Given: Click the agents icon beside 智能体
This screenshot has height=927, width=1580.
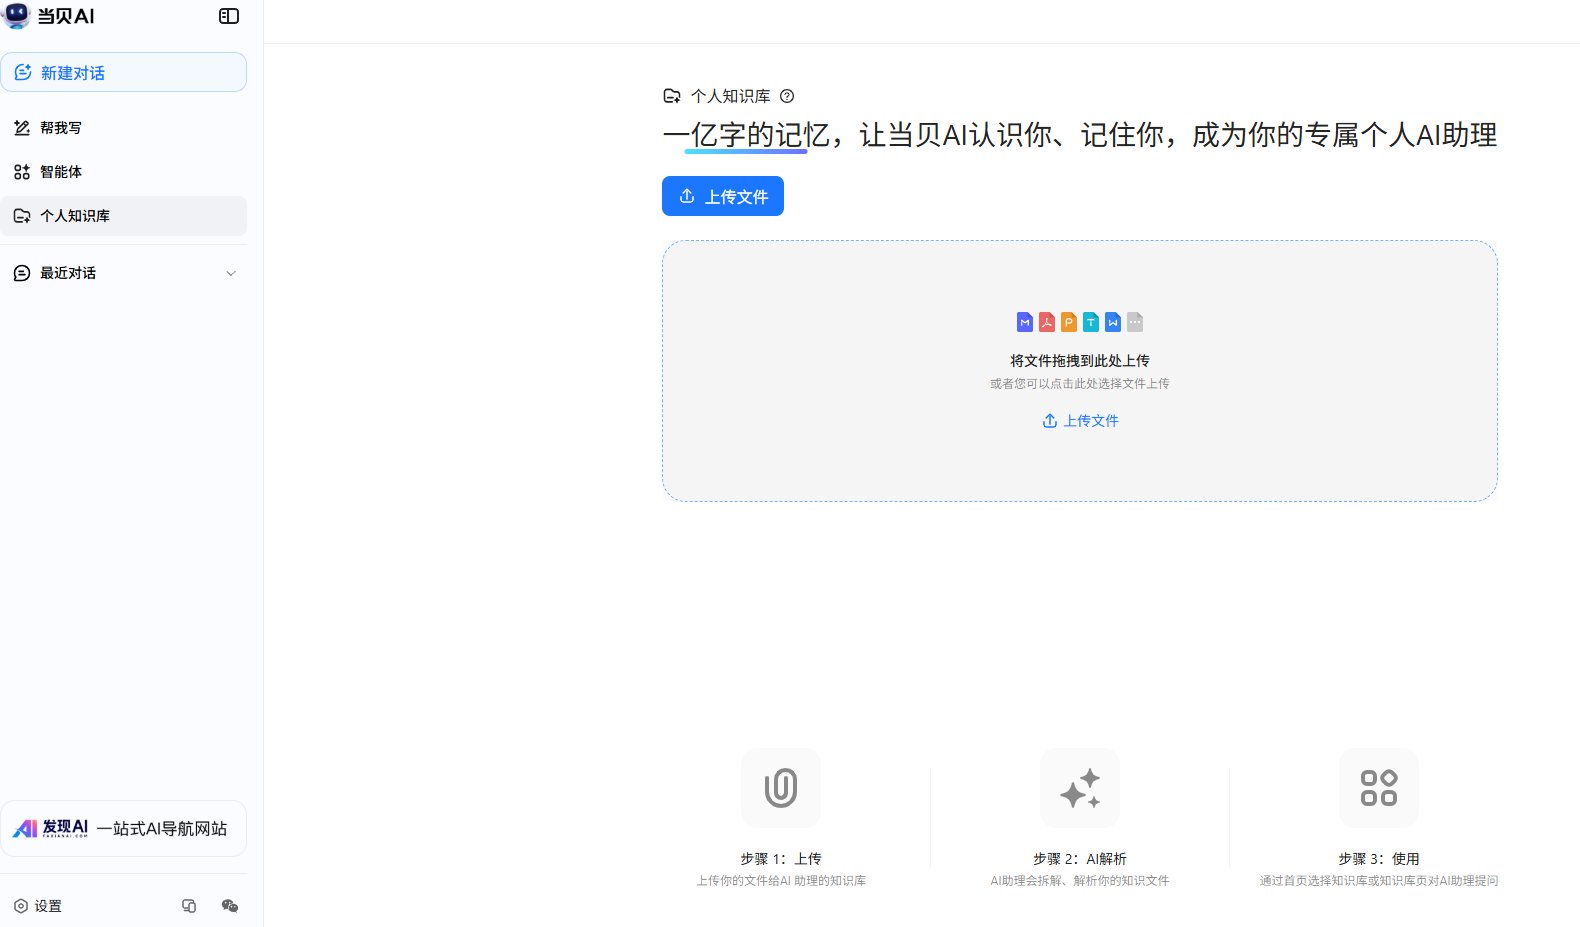Looking at the screenshot, I should [22, 172].
